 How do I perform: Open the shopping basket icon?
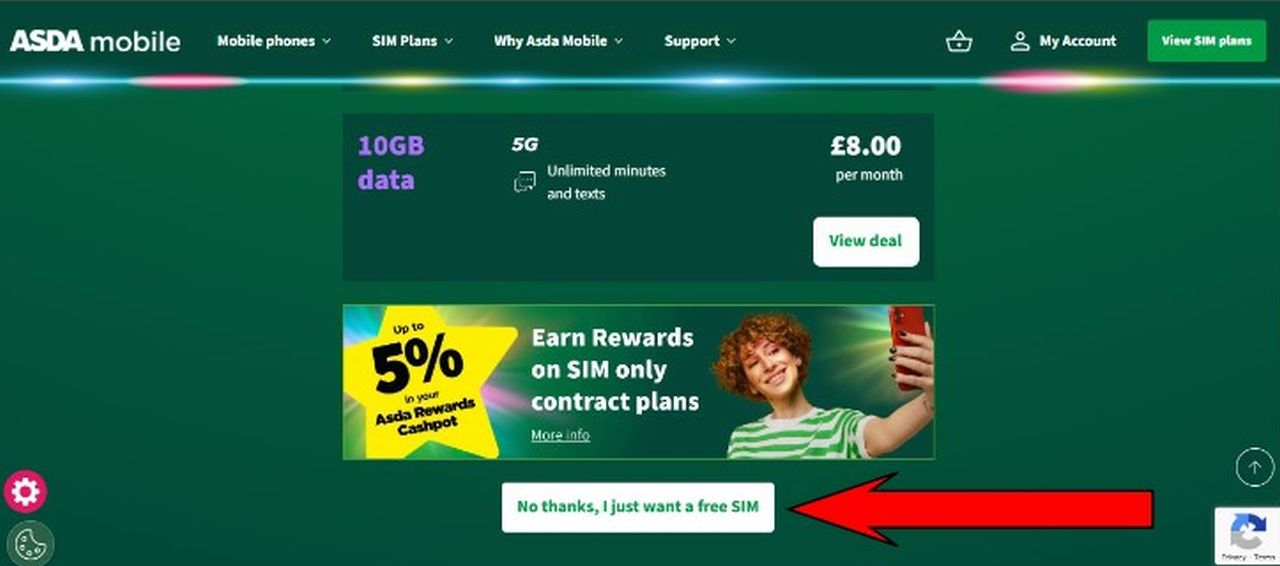tap(959, 41)
